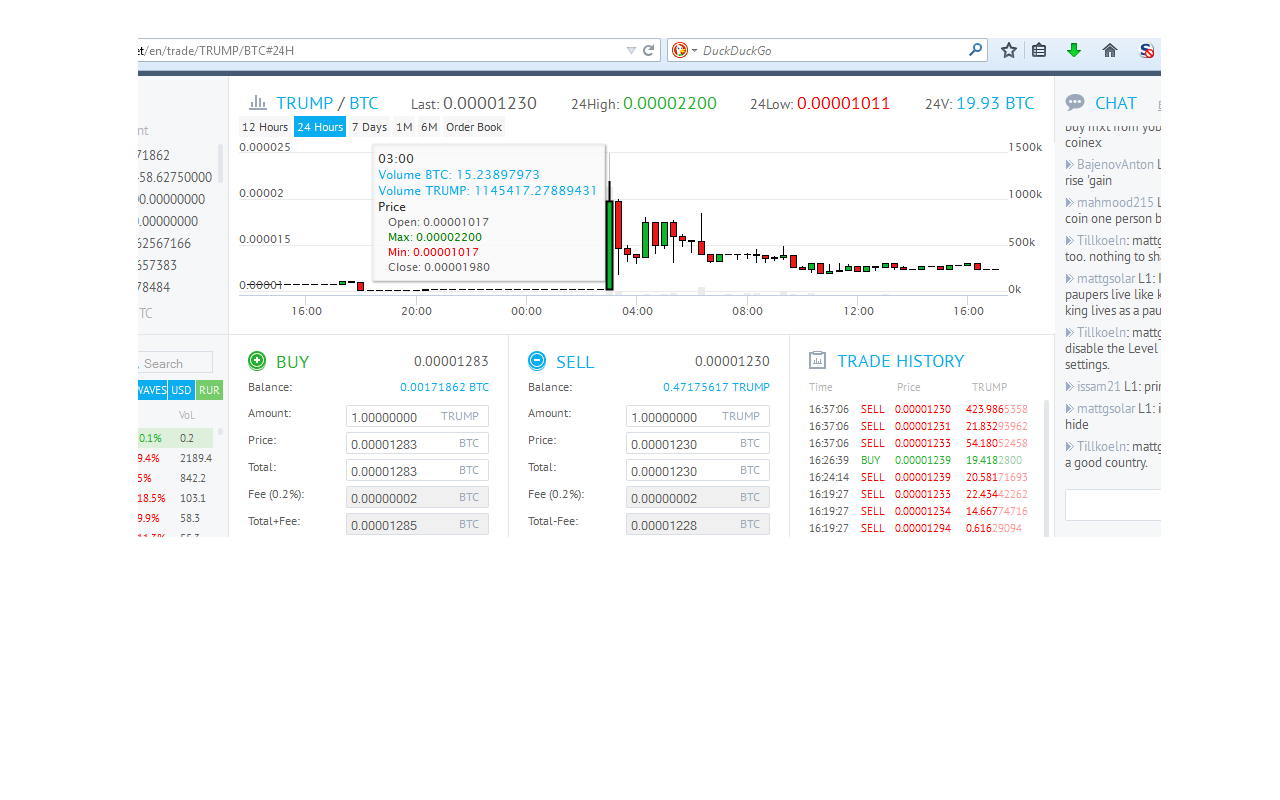Image resolution: width=1280 pixels, height=800 pixels.
Task: Switch chart to the 7 Days tab
Action: [369, 127]
